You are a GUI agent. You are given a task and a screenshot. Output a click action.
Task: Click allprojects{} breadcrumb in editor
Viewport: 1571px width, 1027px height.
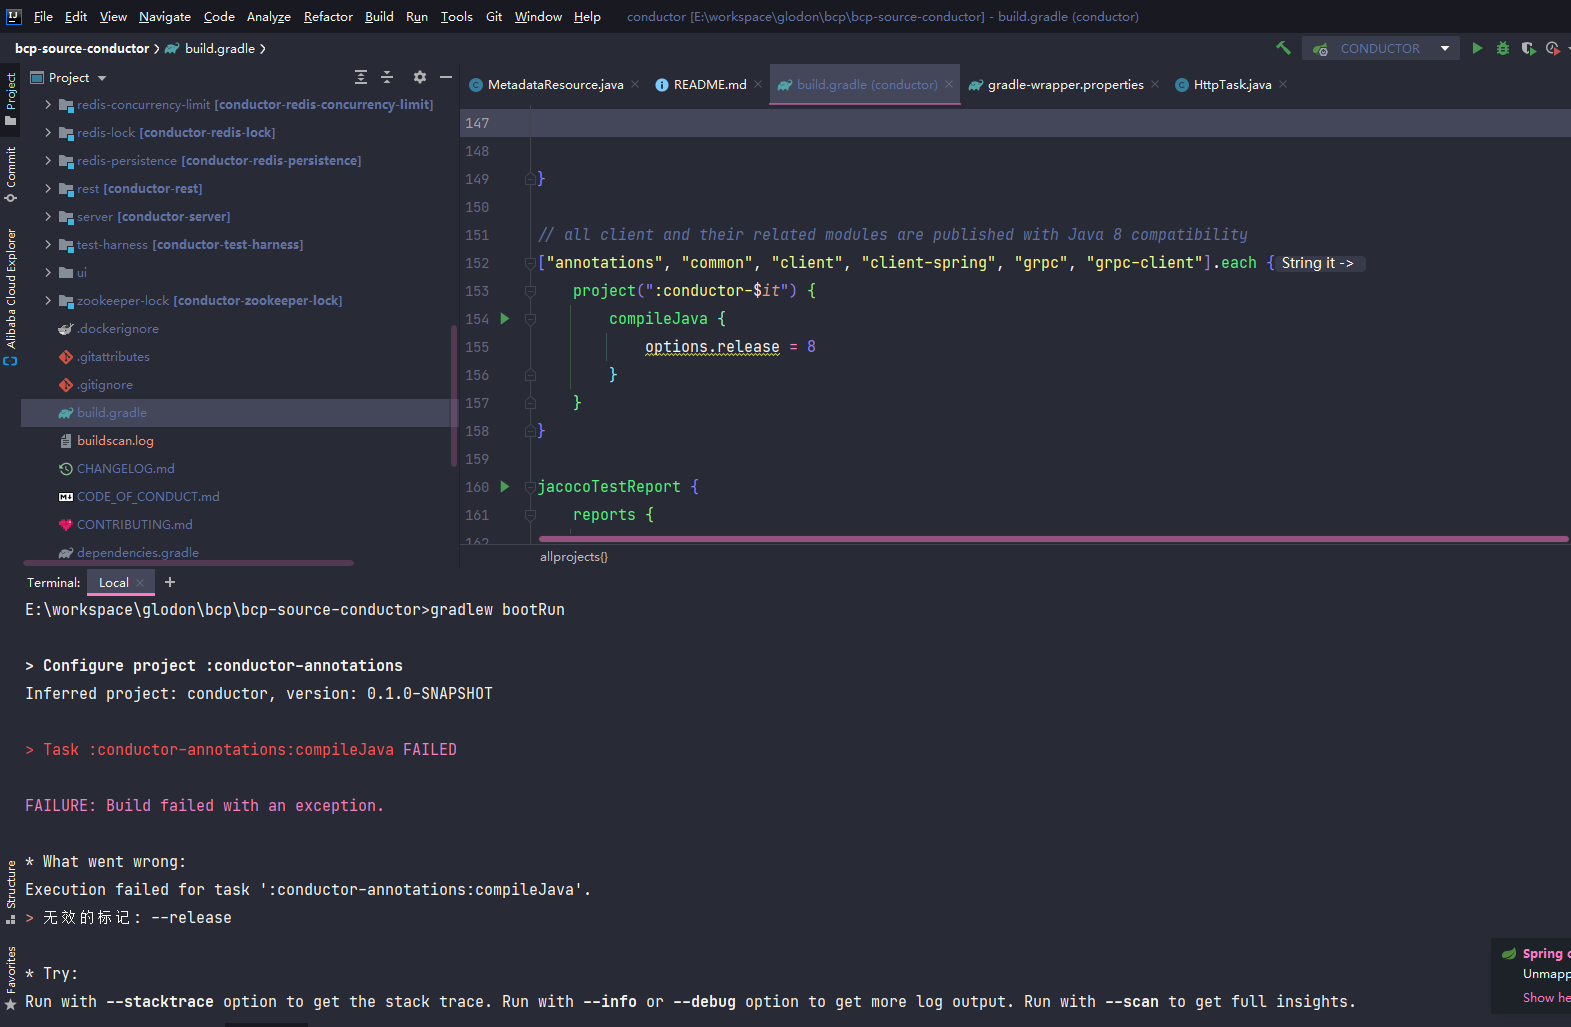574,556
